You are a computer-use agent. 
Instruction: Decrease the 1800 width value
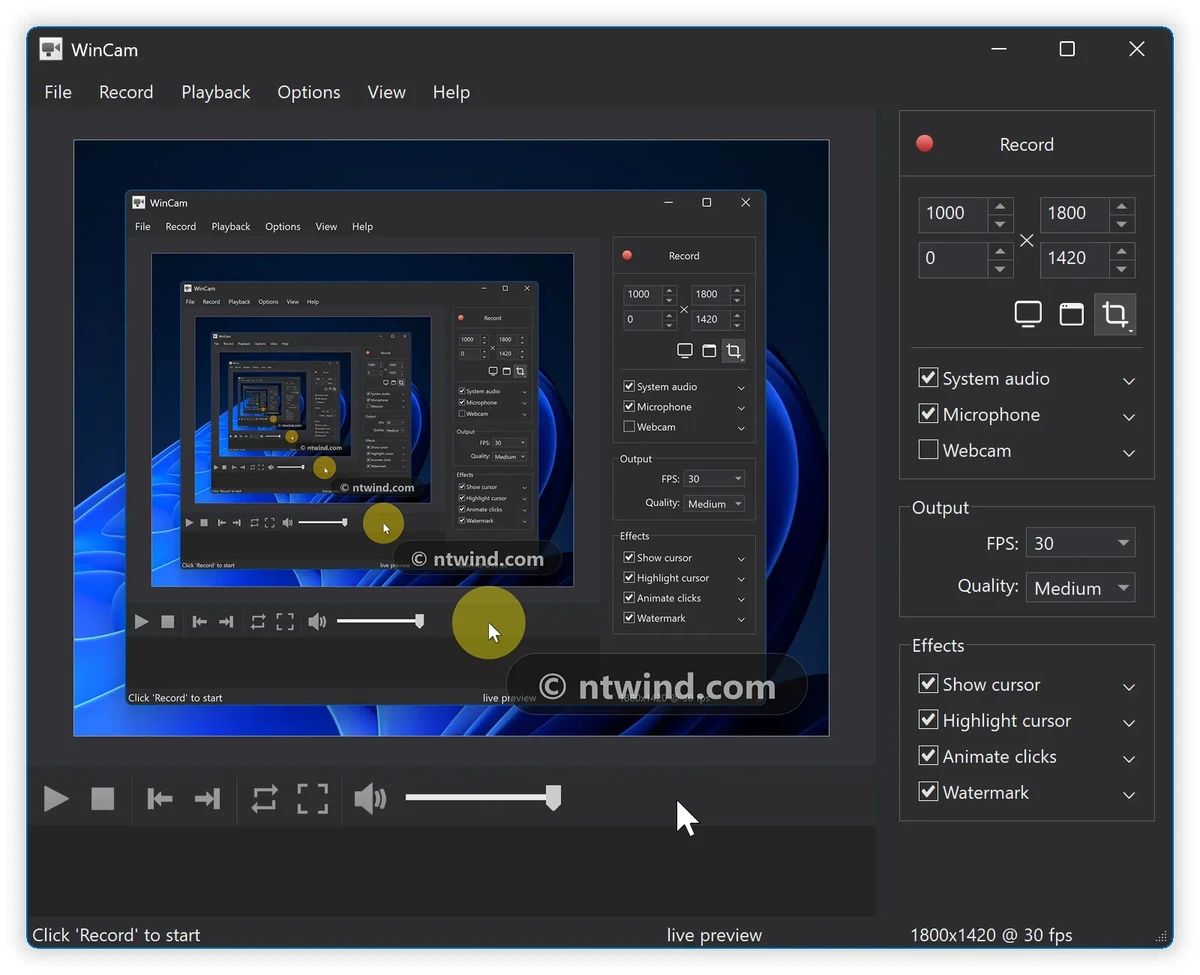click(1122, 223)
